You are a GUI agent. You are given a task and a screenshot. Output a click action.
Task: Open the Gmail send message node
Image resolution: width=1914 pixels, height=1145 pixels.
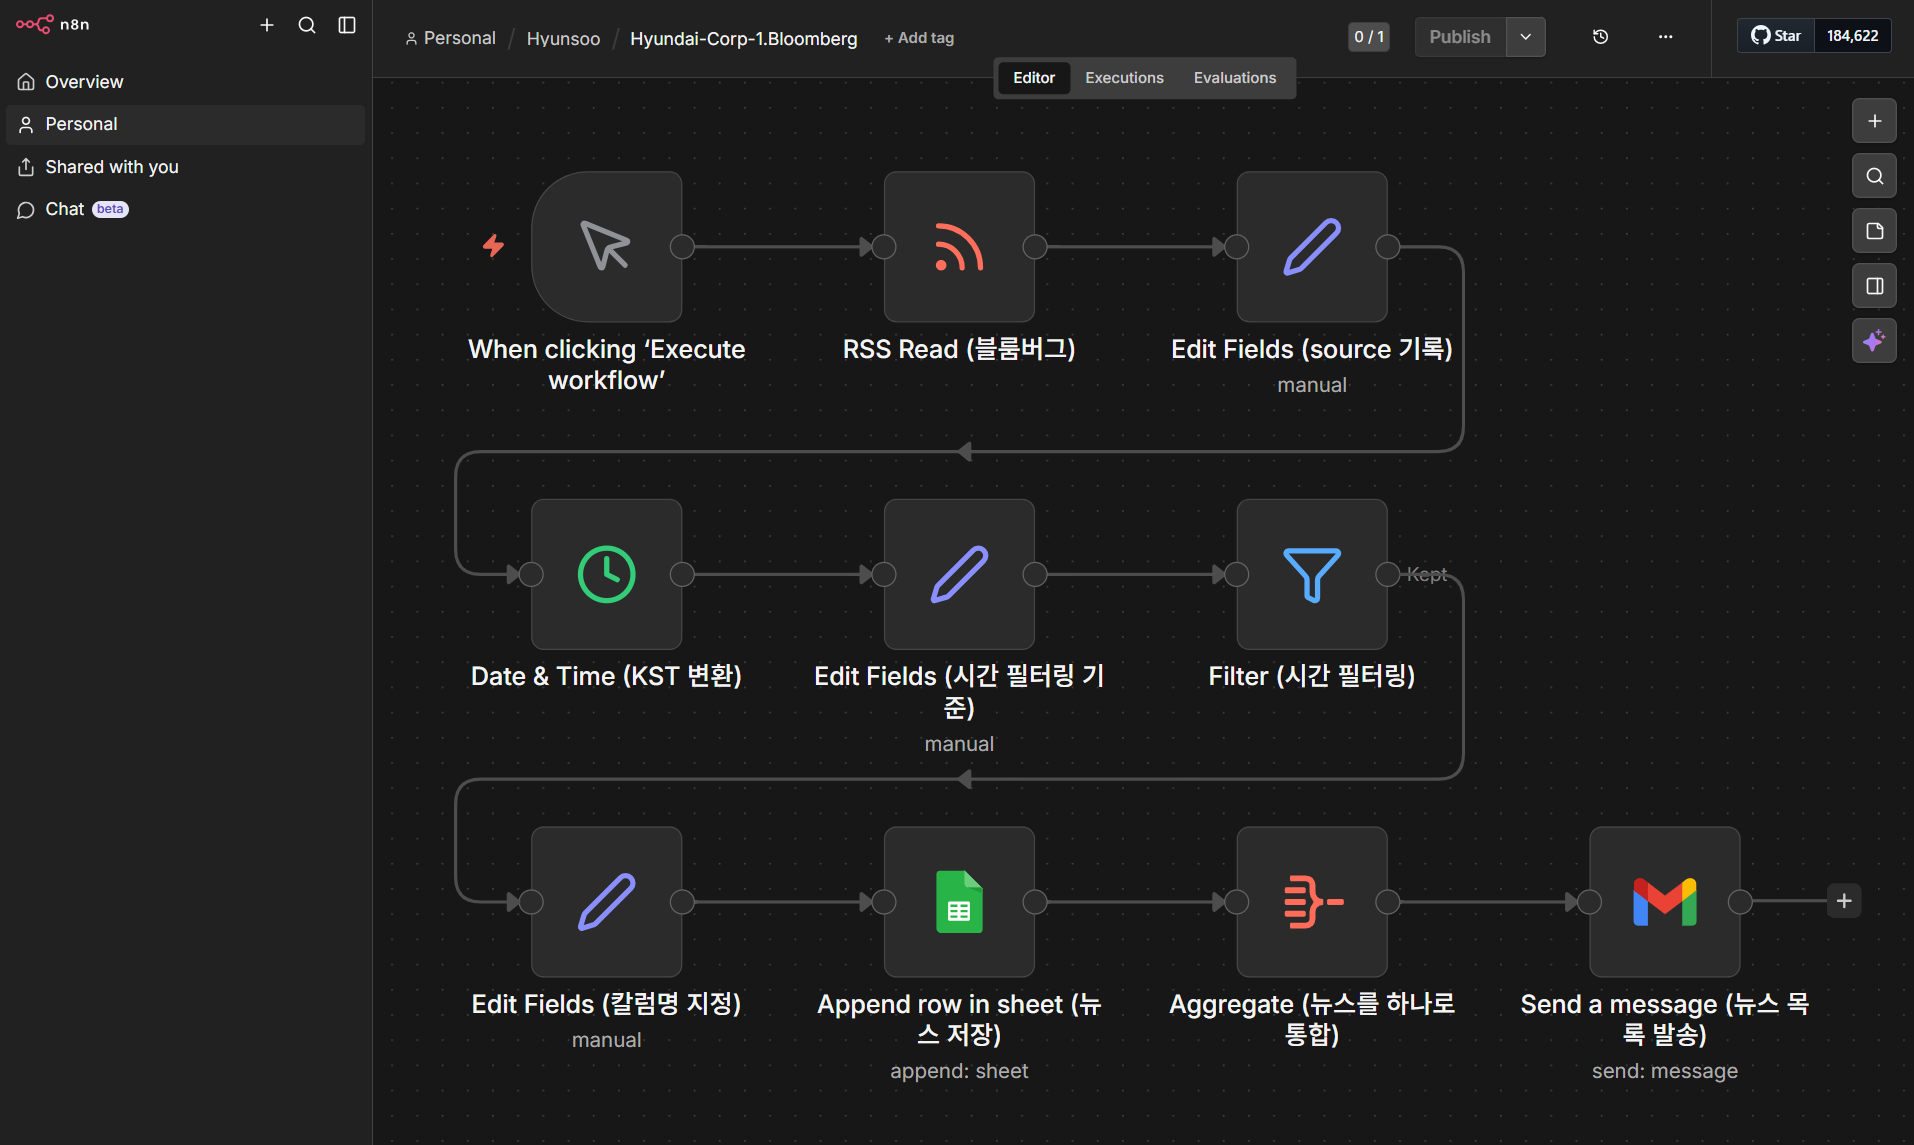click(1665, 902)
